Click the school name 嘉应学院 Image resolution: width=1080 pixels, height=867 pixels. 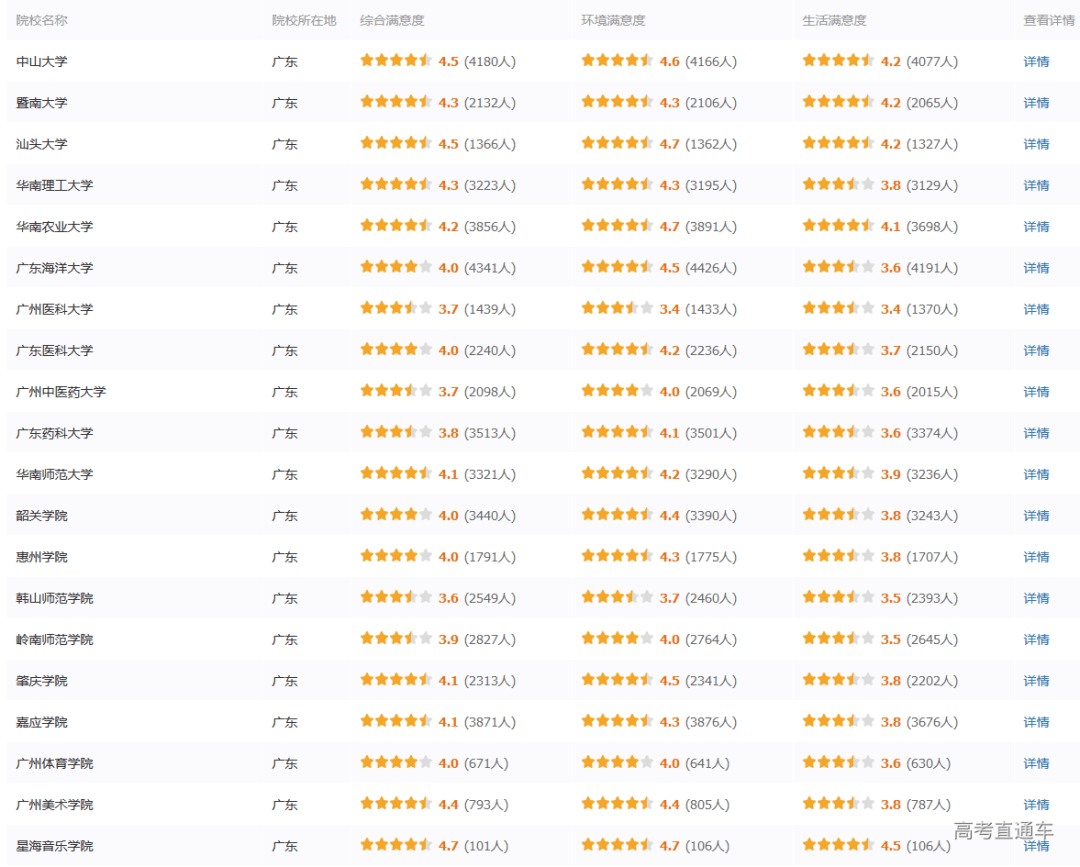point(42,722)
